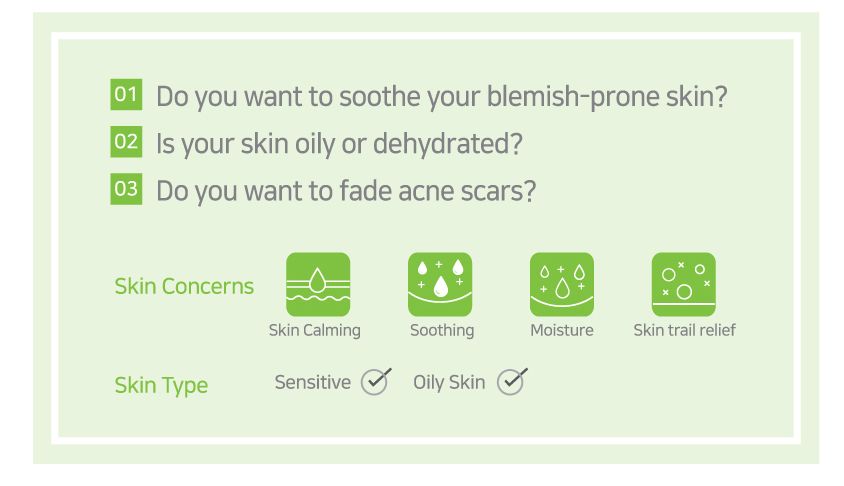Click the Skin Calming label
This screenshot has width=844, height=486.
pos(315,330)
